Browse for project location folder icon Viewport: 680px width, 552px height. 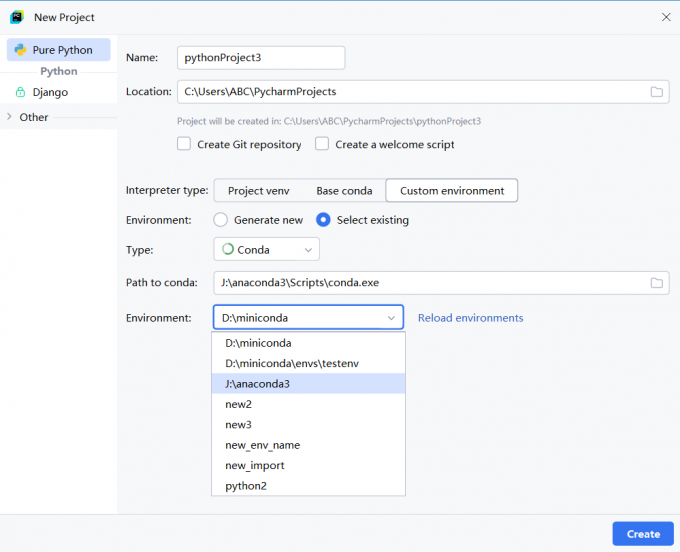pyautogui.click(x=657, y=91)
